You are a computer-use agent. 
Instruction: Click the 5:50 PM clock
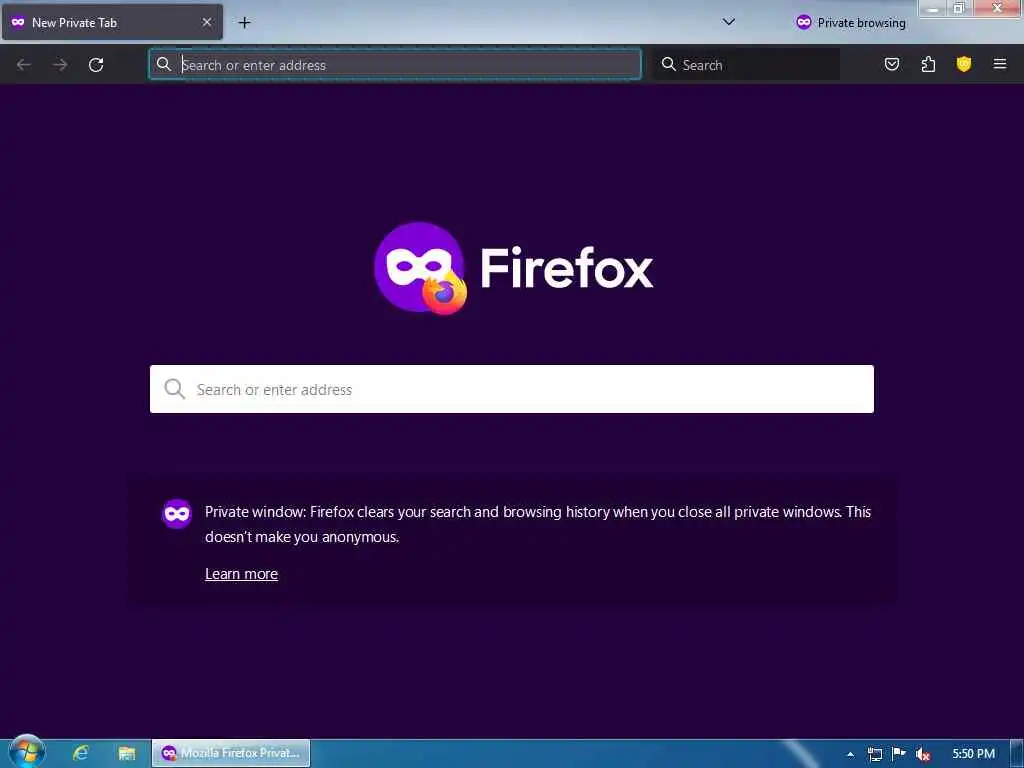974,754
